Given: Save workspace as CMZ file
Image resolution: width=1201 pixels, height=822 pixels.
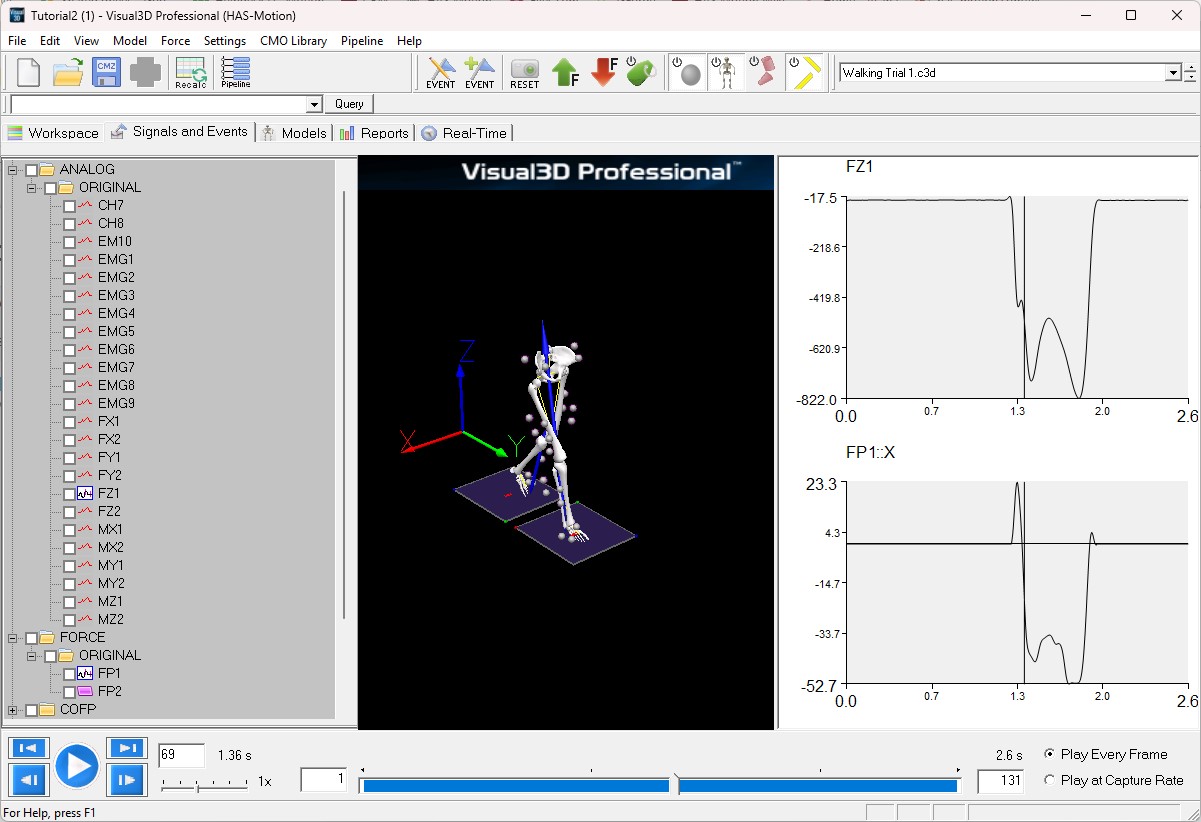Looking at the screenshot, I should tap(106, 73).
